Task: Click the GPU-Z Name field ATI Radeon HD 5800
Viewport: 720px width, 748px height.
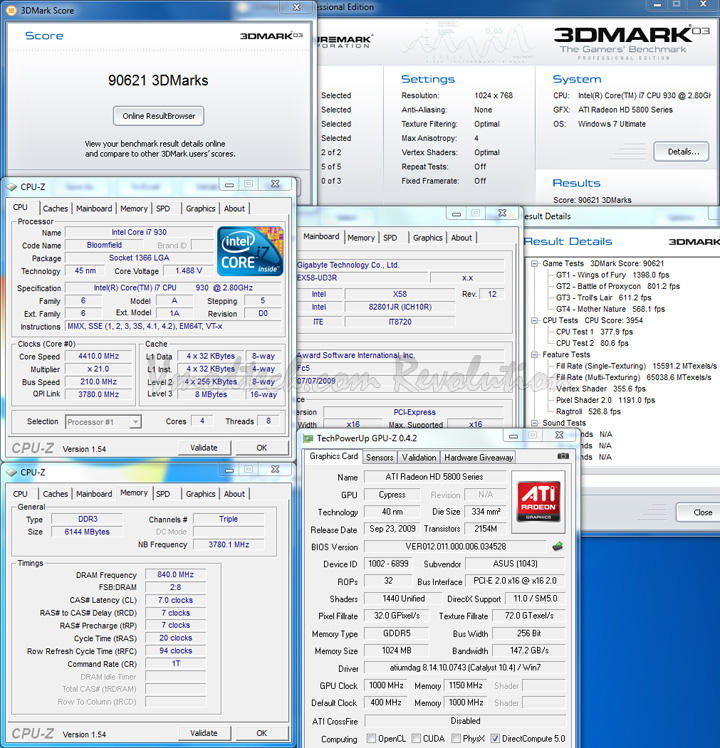Action: coord(434,477)
